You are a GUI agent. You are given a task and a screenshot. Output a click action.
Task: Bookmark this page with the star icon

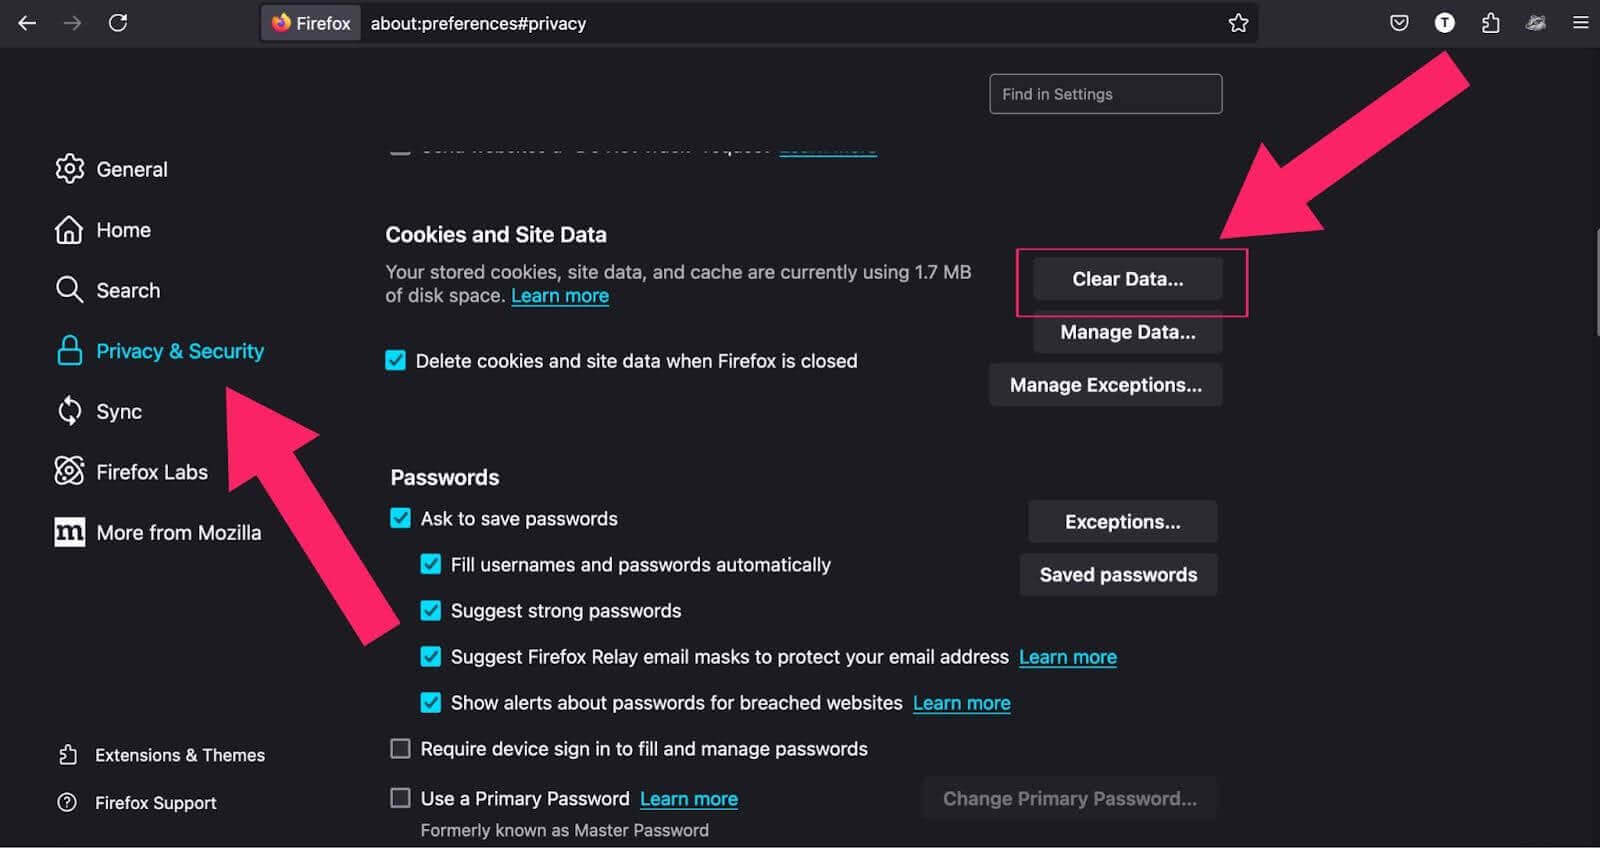click(1238, 23)
